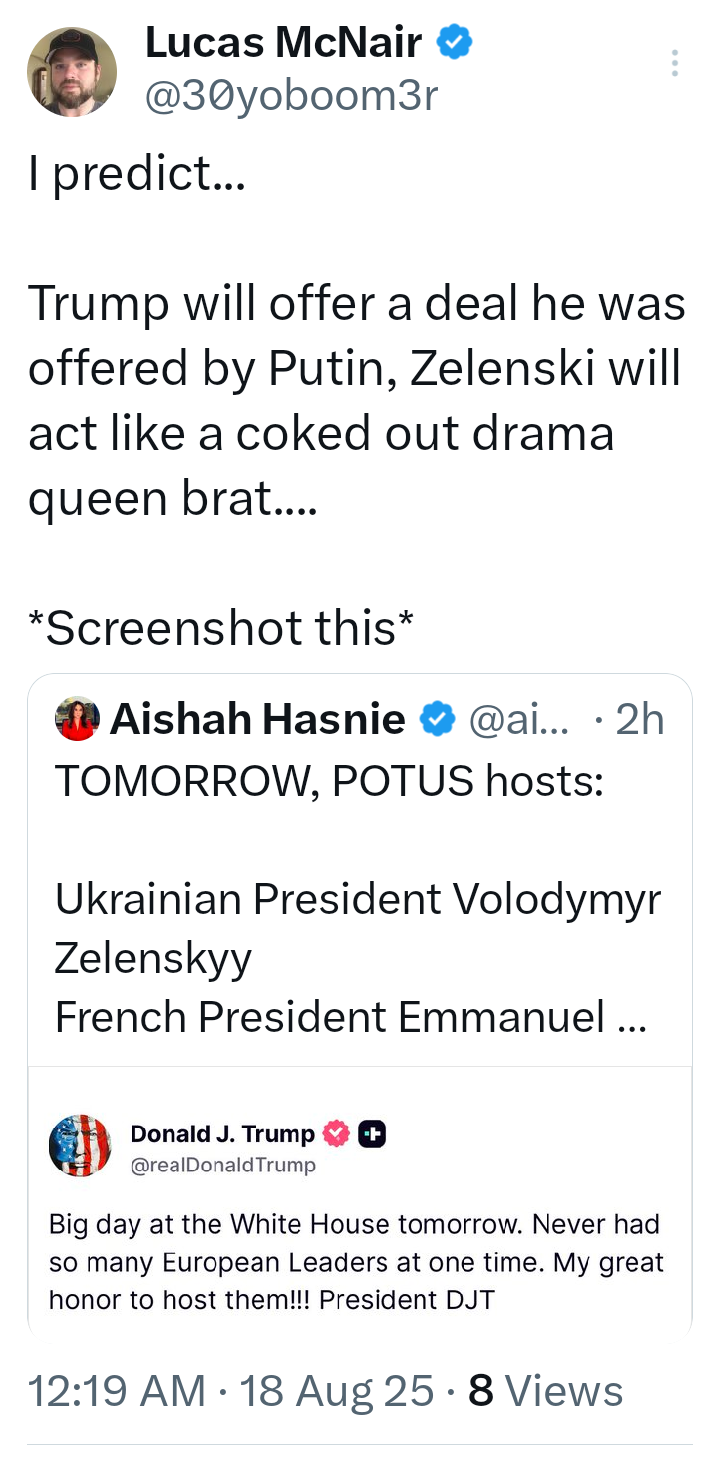Click the Lucas McNair display name

283,43
